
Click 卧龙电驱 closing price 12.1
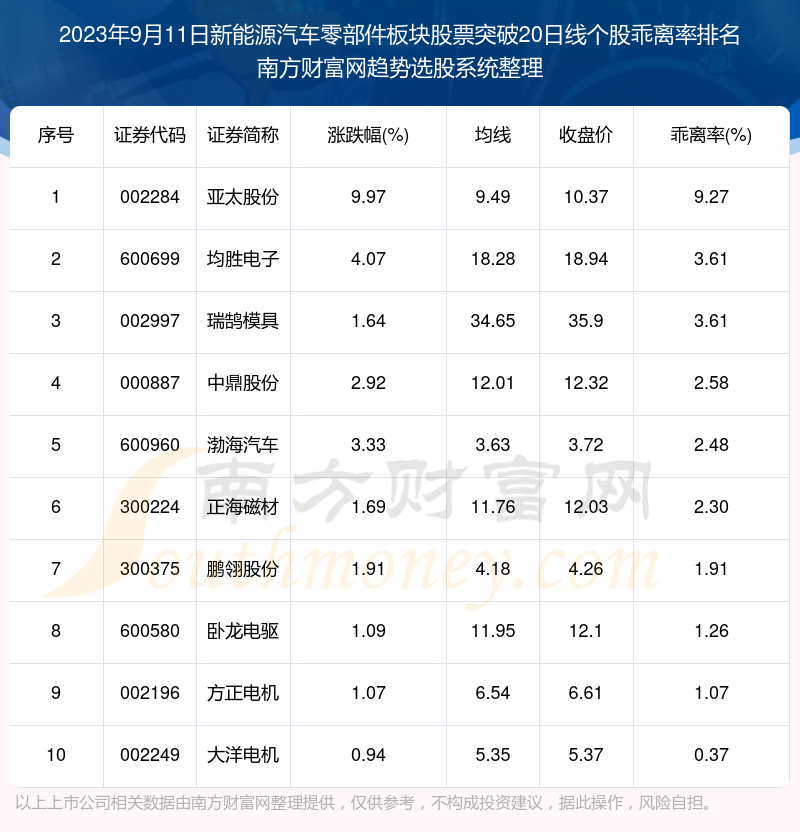586,631
